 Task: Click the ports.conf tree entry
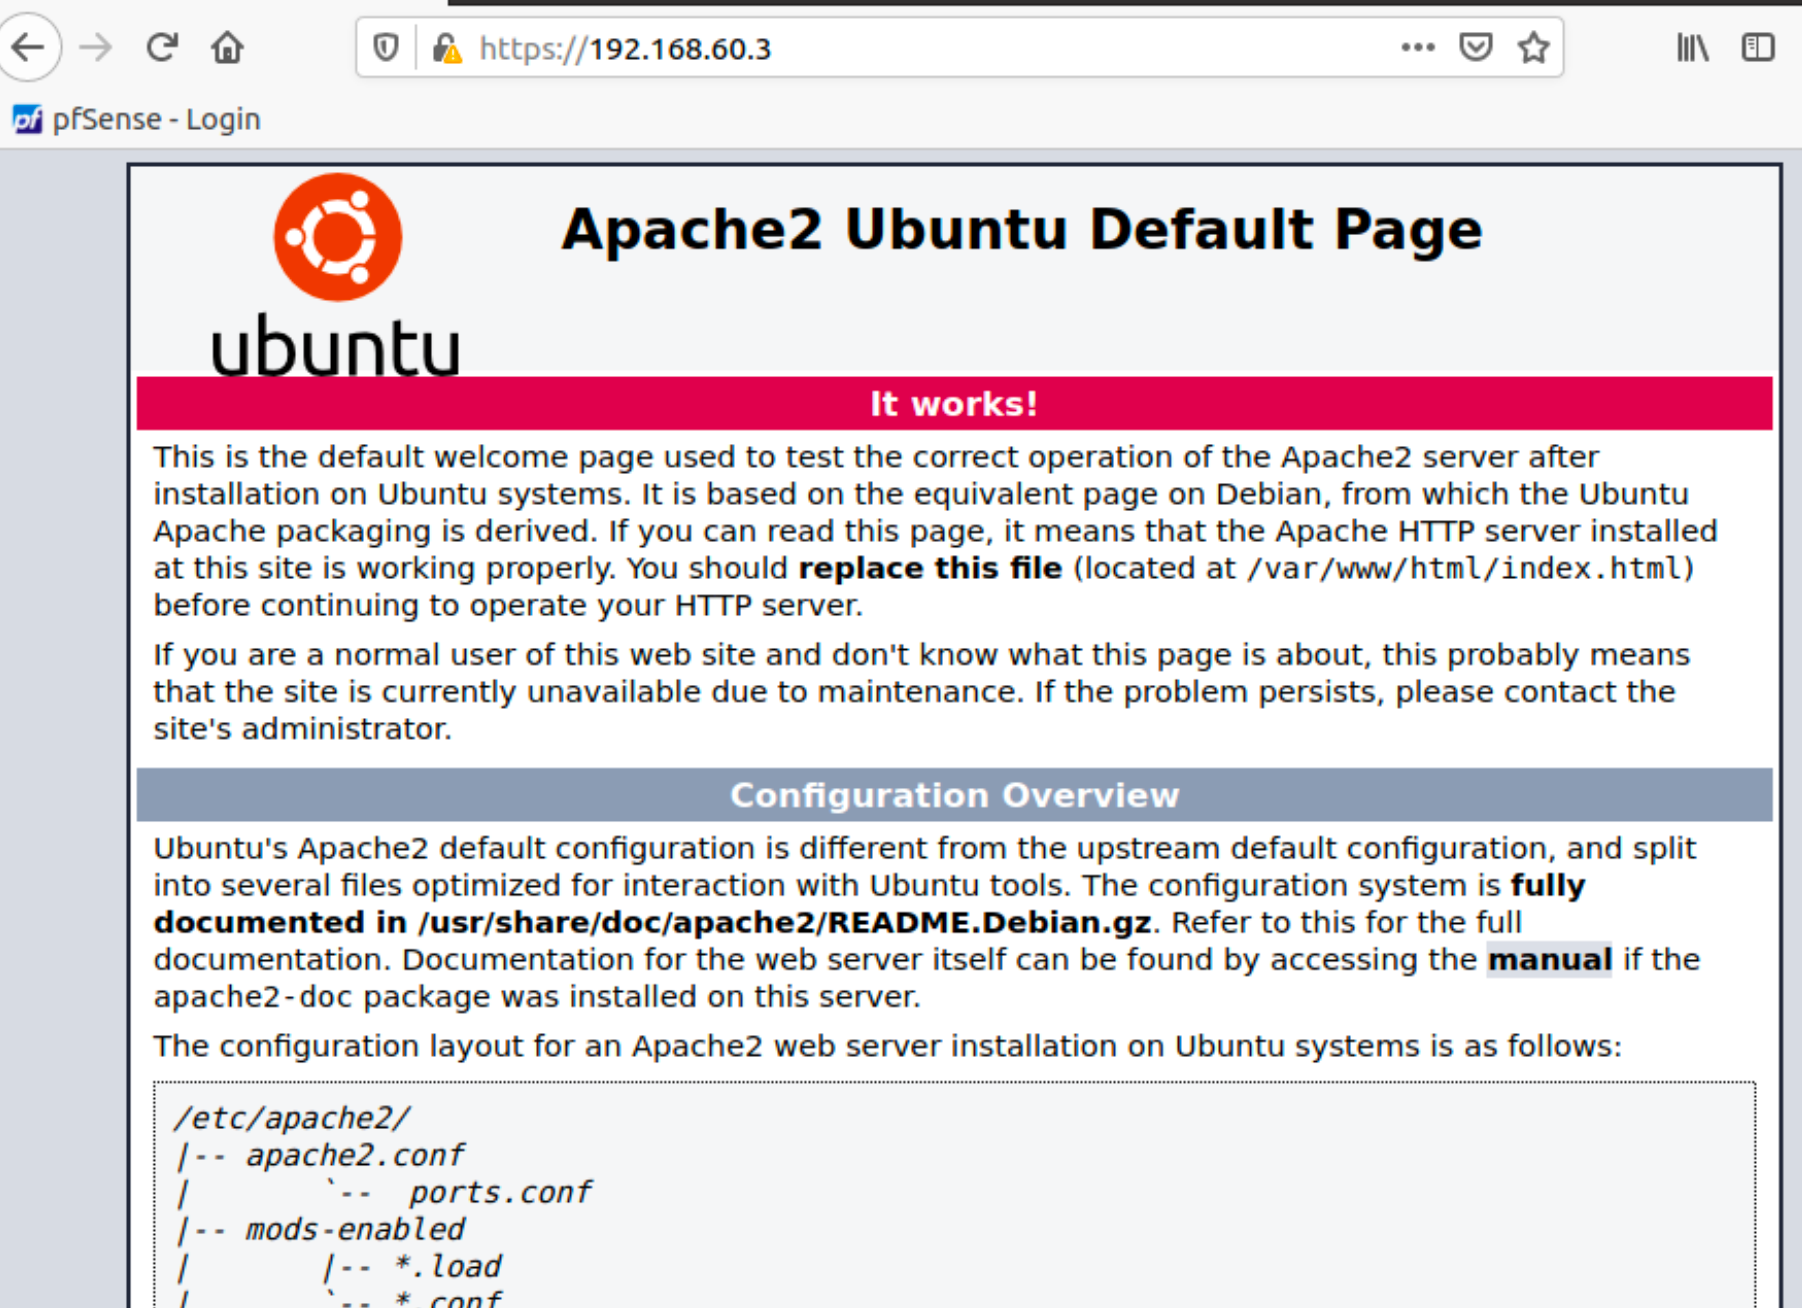[500, 1192]
